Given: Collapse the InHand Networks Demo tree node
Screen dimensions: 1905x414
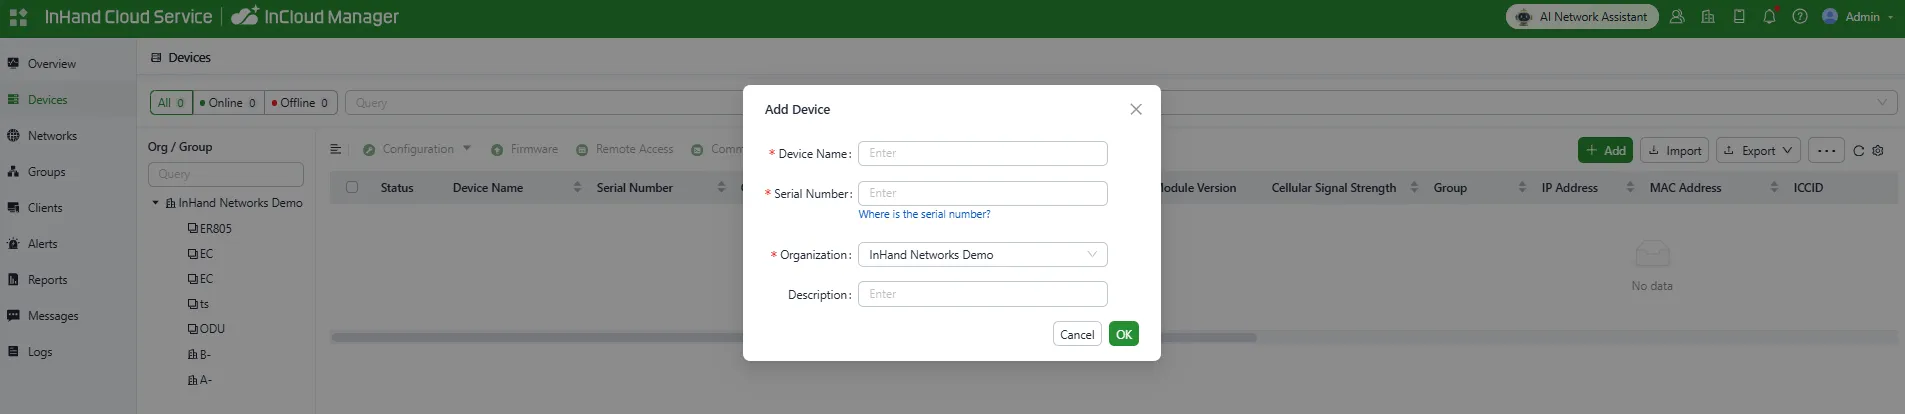Looking at the screenshot, I should (155, 203).
